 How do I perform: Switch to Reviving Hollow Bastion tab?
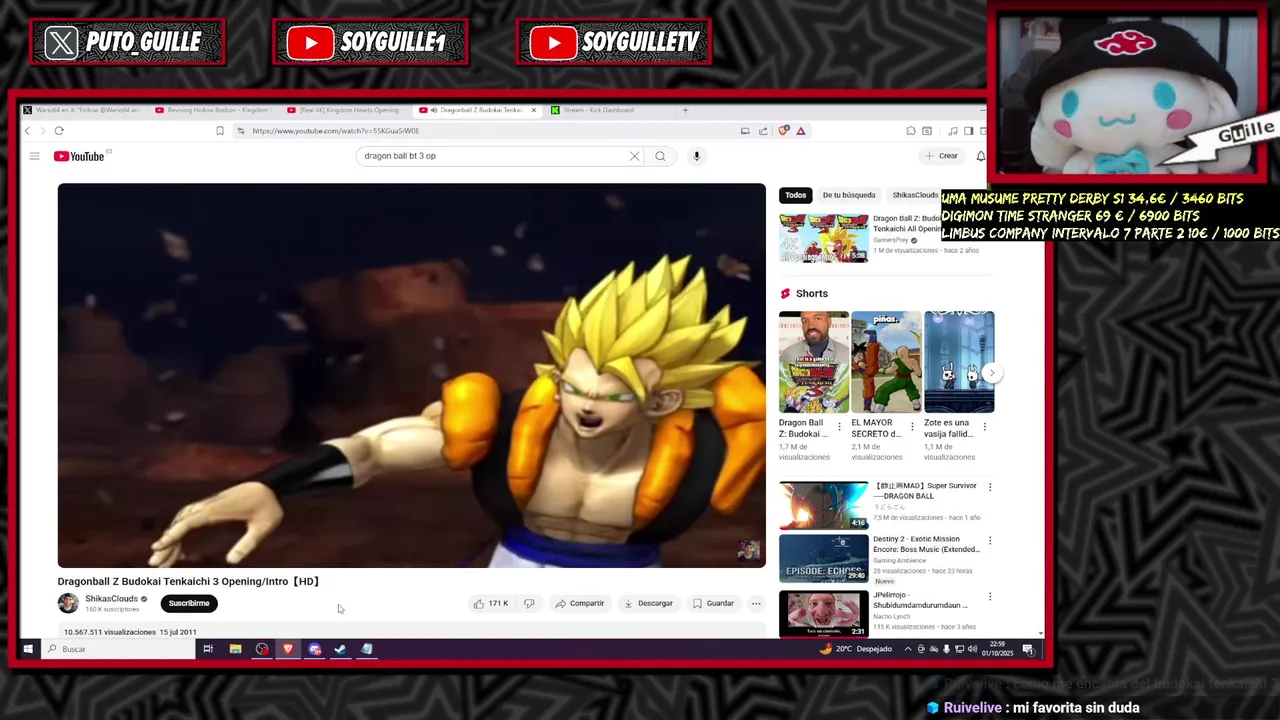coord(215,110)
